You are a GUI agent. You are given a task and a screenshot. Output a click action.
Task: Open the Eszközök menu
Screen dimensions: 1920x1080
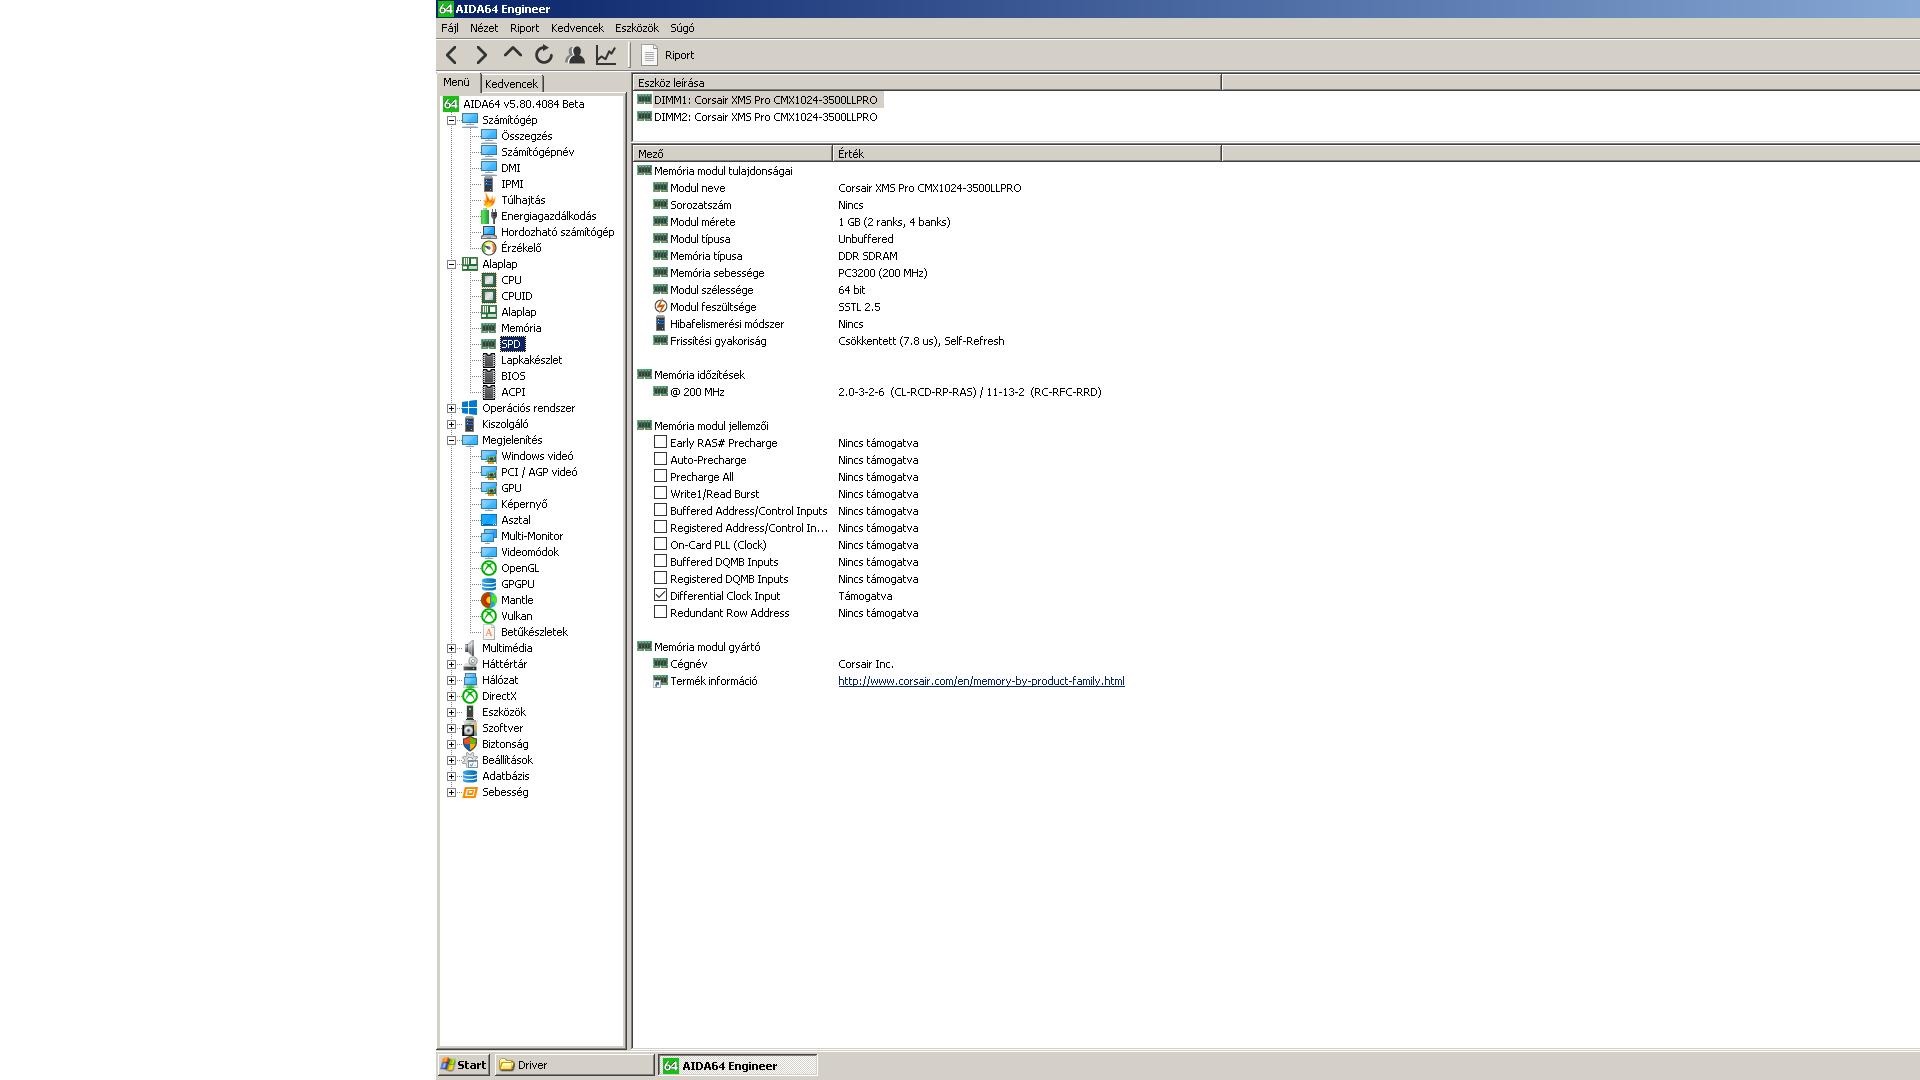pyautogui.click(x=636, y=28)
